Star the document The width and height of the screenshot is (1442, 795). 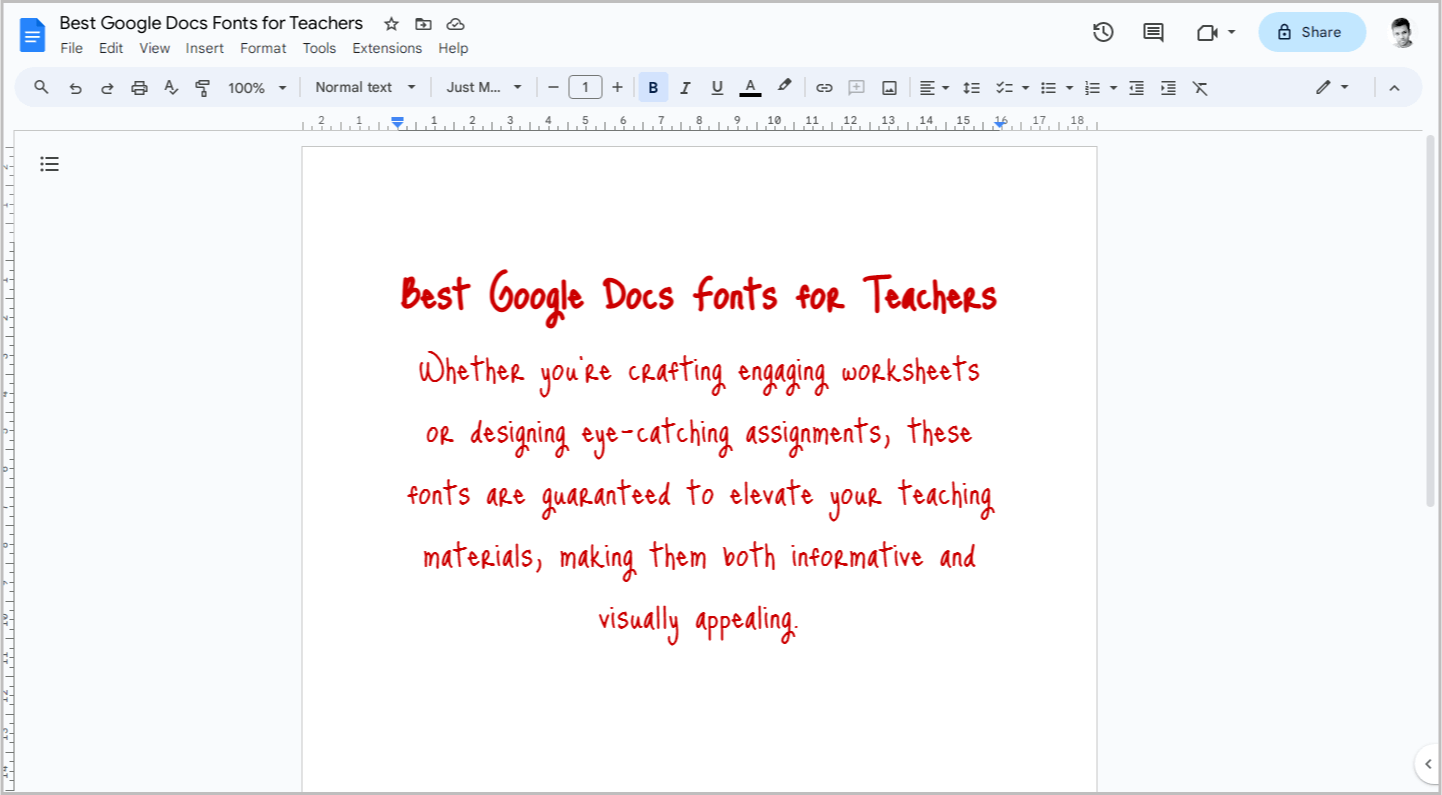point(391,24)
